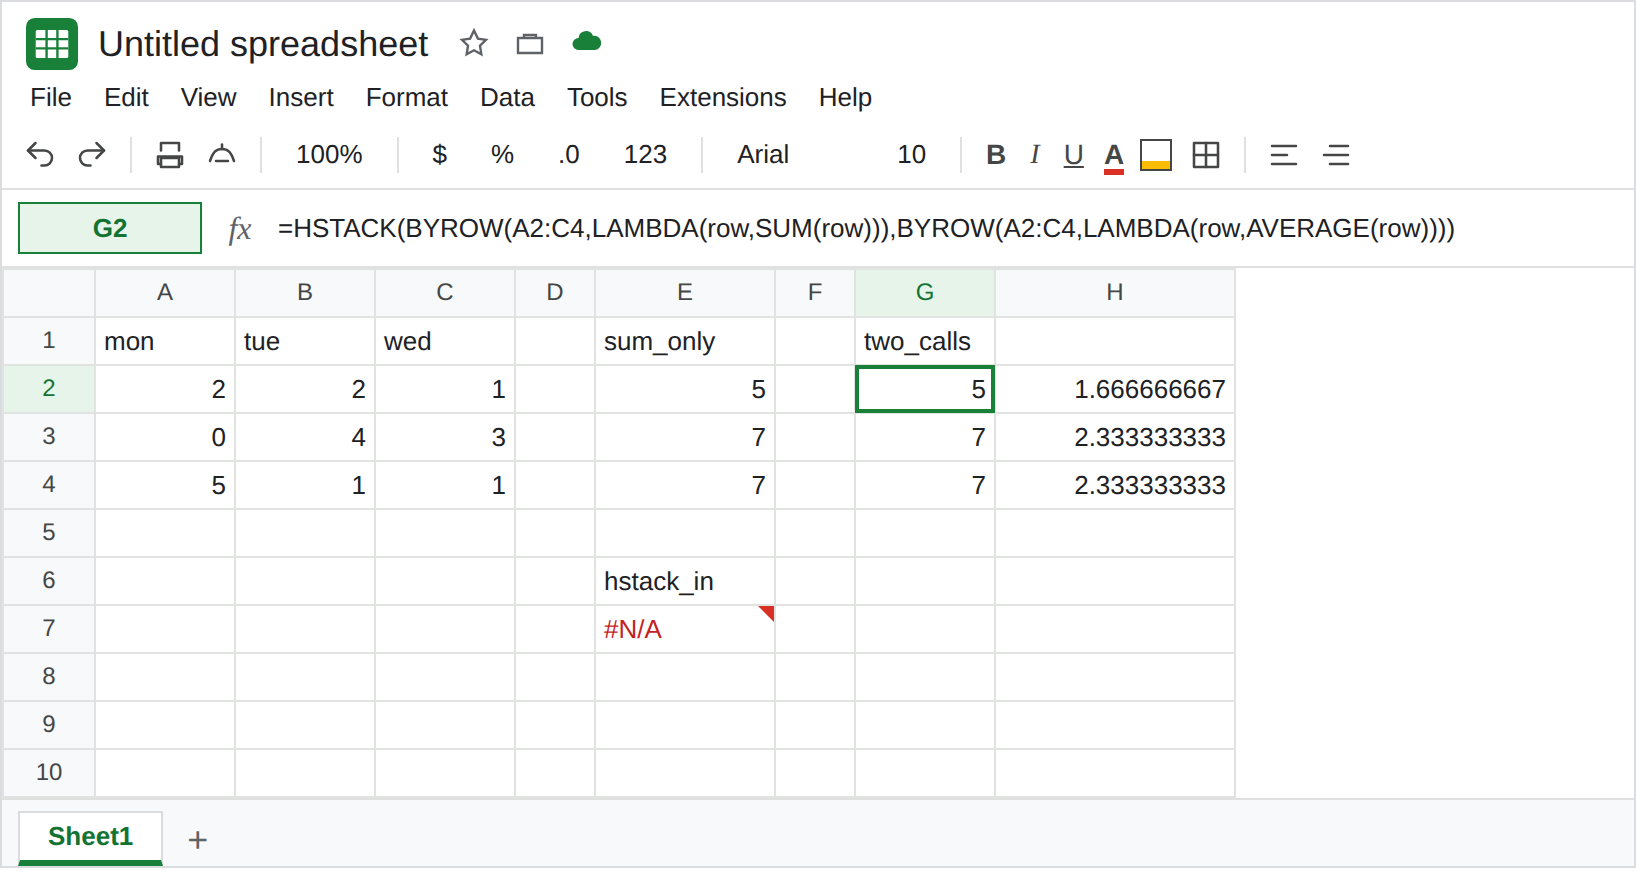Select cell A3 containing 0
The width and height of the screenshot is (1636, 872).
tap(165, 437)
